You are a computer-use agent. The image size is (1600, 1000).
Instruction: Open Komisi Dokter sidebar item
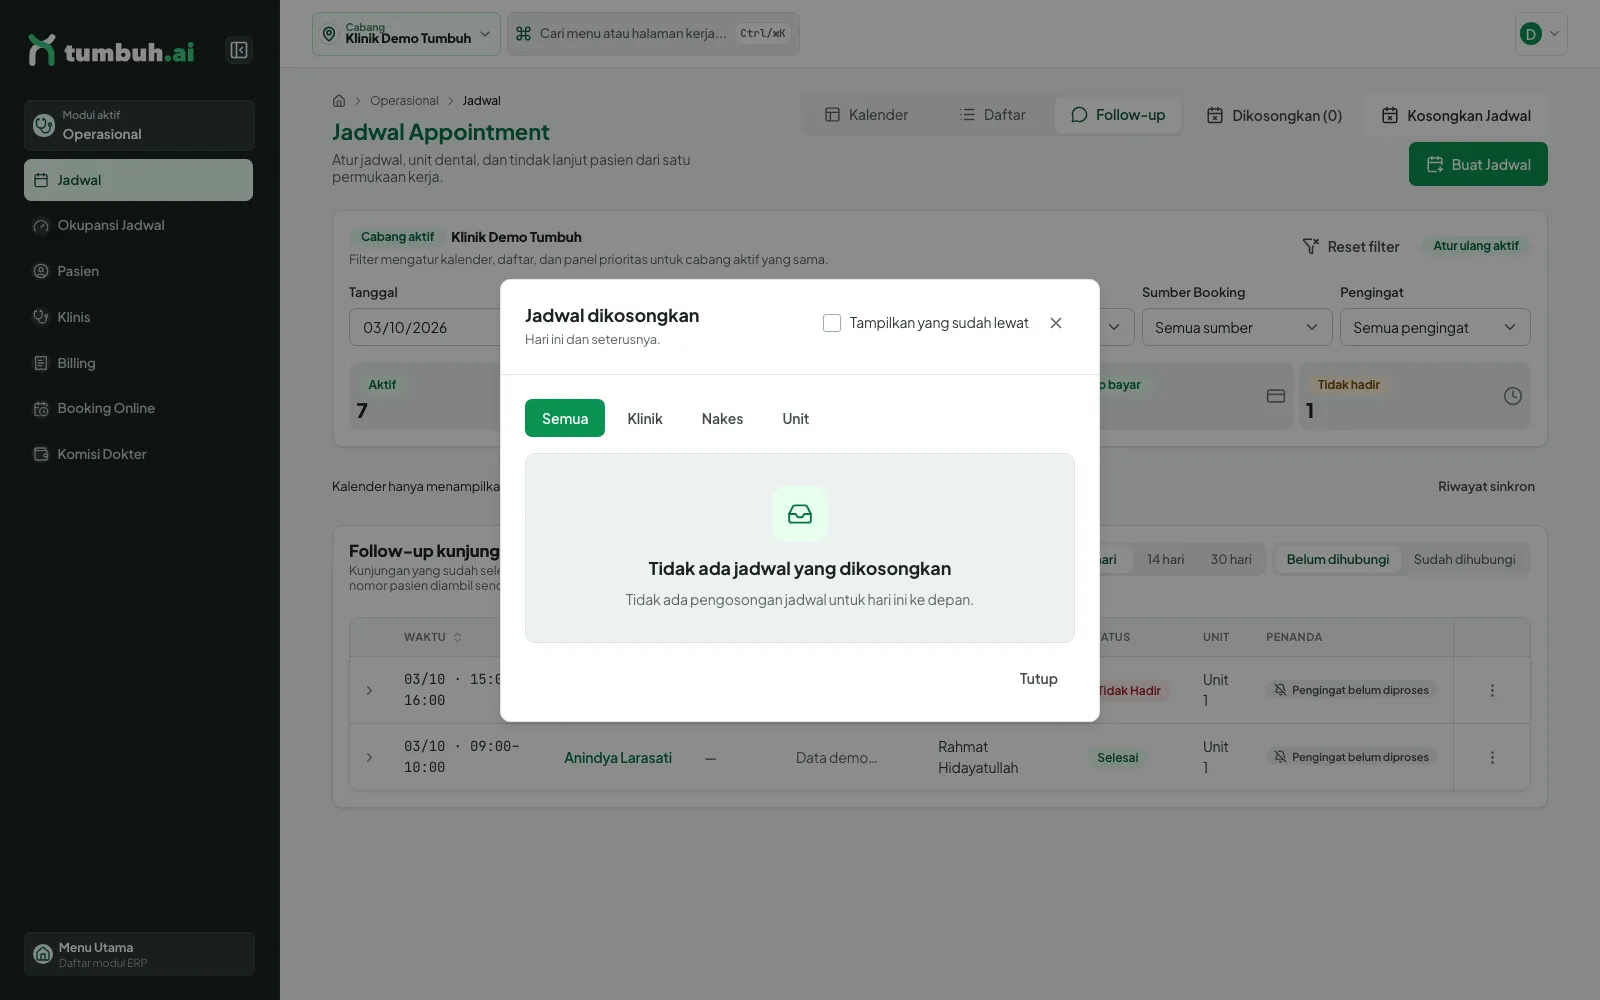pos(138,454)
